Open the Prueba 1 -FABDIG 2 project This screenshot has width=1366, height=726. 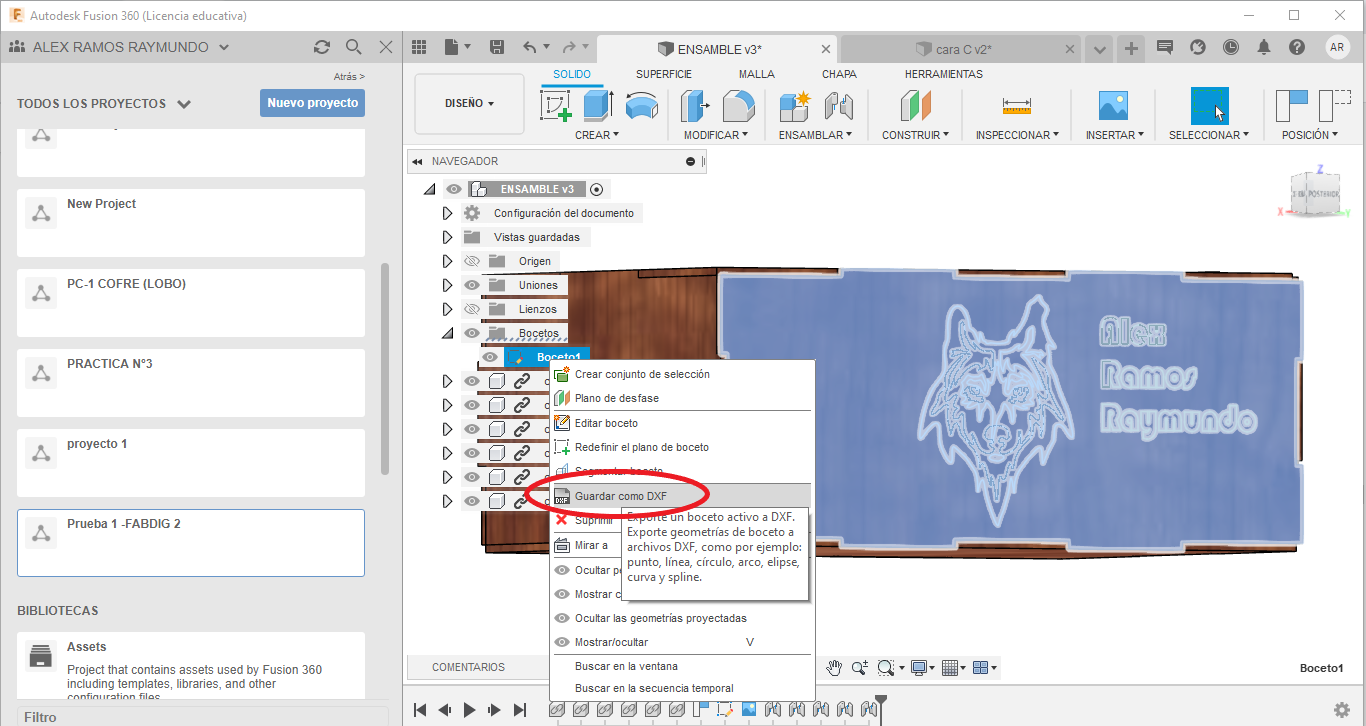tap(191, 543)
